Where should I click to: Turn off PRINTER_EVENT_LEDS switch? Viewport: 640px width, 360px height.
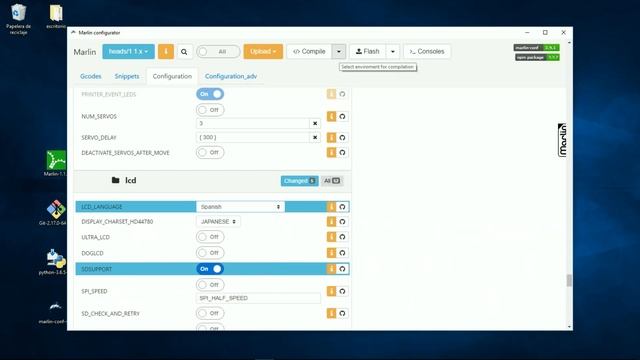tap(210, 94)
